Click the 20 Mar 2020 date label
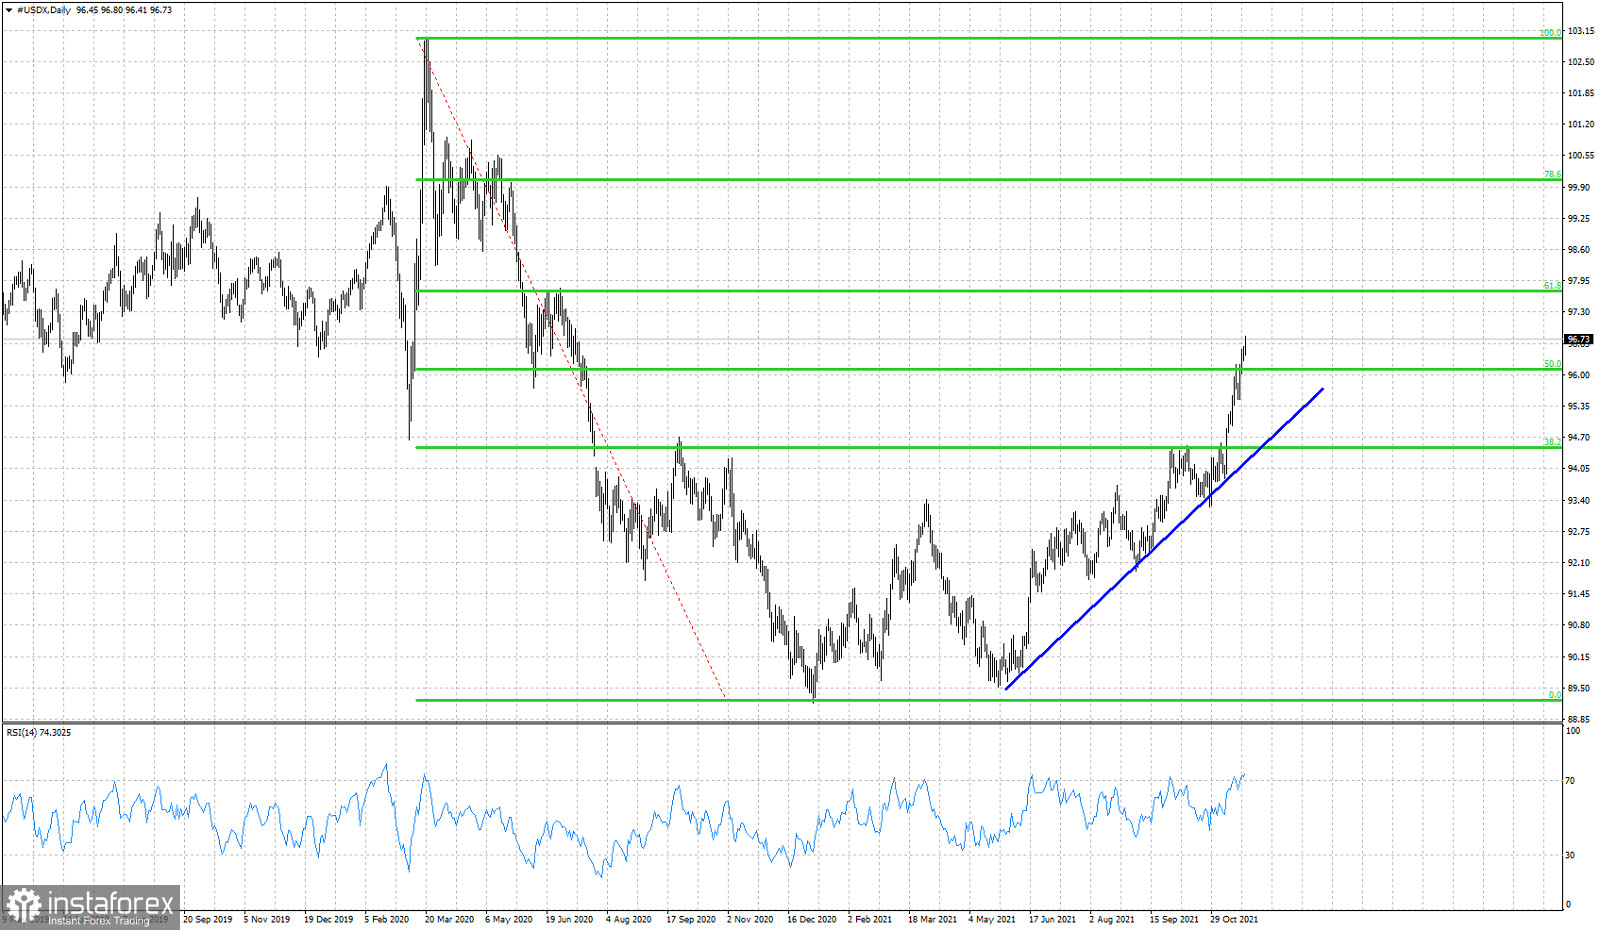Image resolution: width=1600 pixels, height=930 pixels. point(449,920)
